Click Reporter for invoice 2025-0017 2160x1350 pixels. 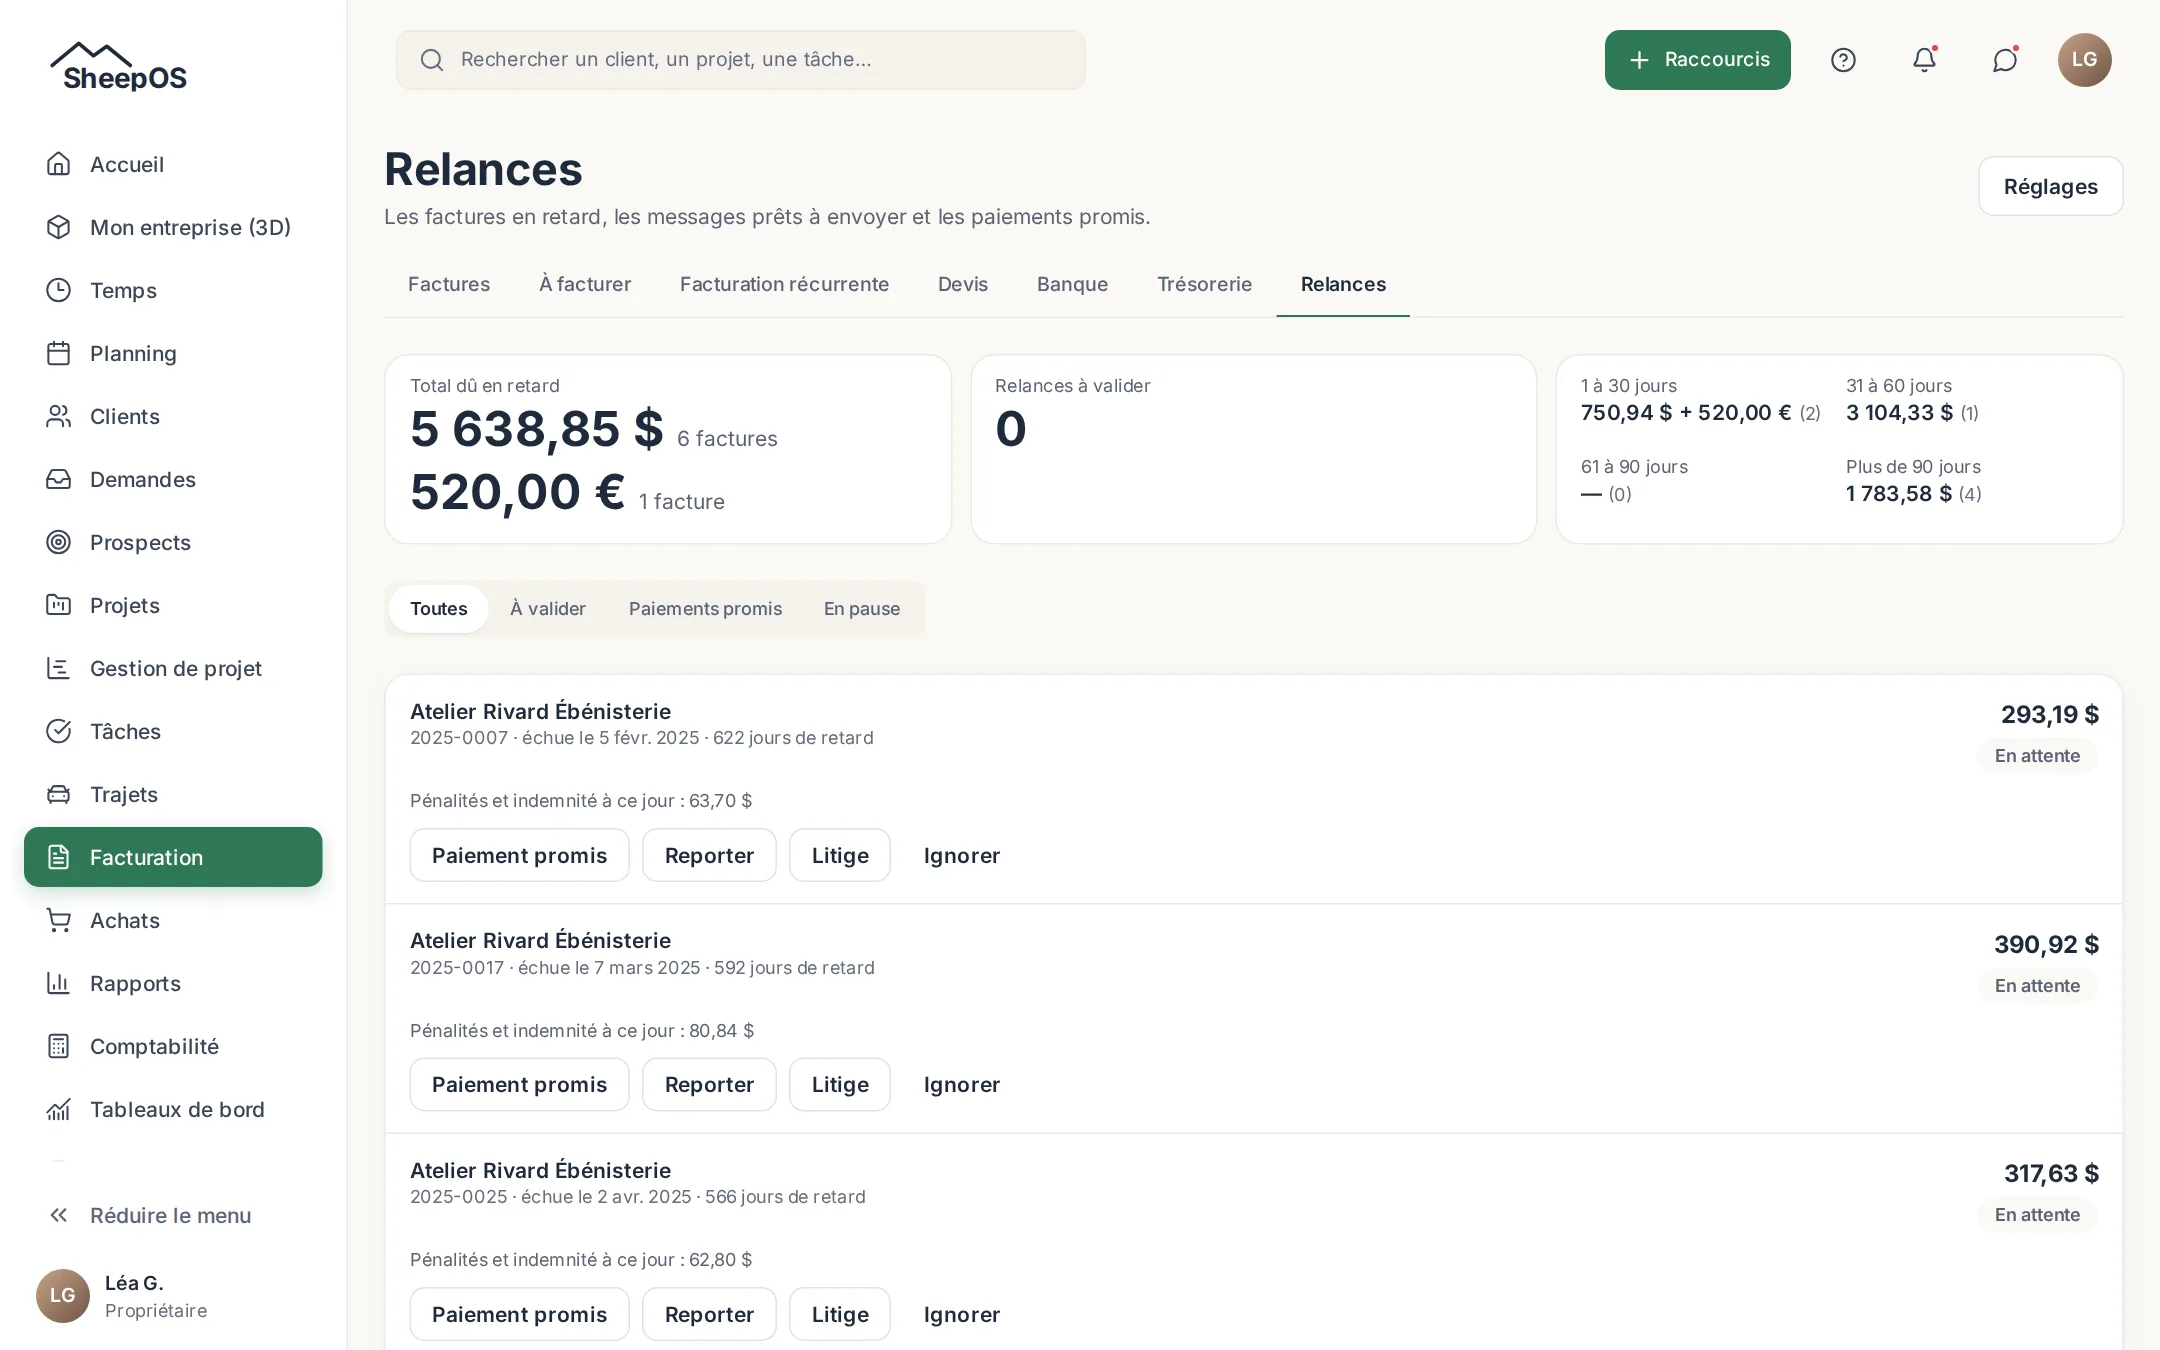point(709,1085)
